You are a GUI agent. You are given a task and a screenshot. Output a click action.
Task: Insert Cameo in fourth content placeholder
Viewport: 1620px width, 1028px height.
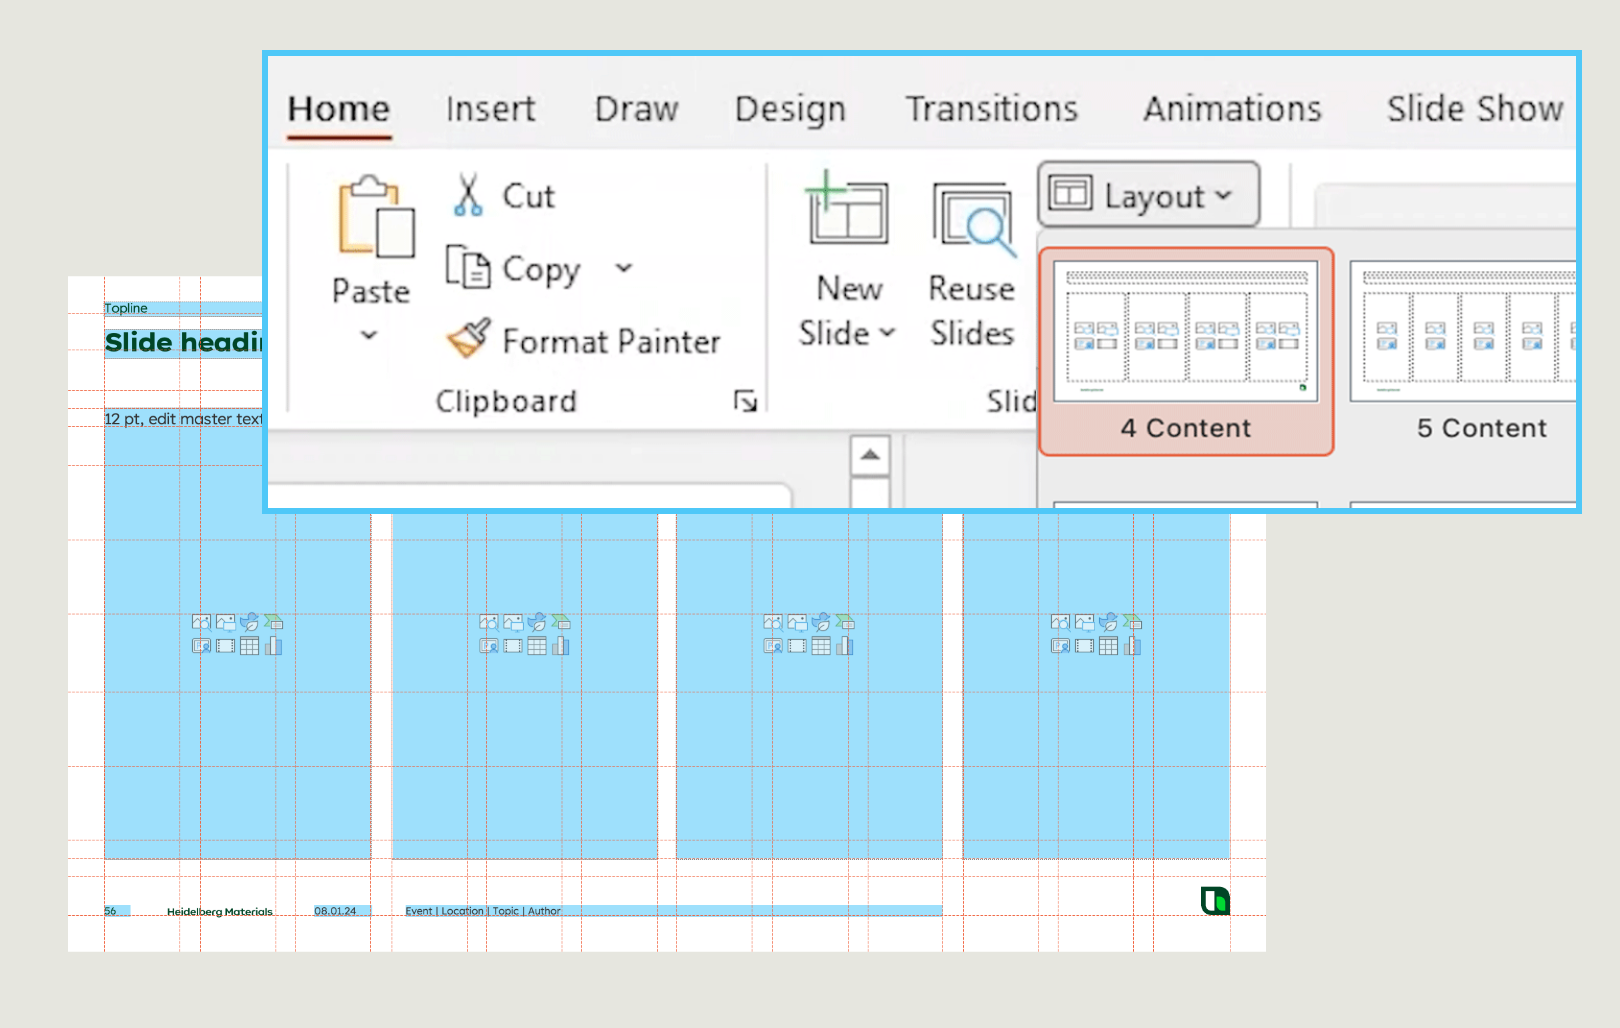point(1060,646)
